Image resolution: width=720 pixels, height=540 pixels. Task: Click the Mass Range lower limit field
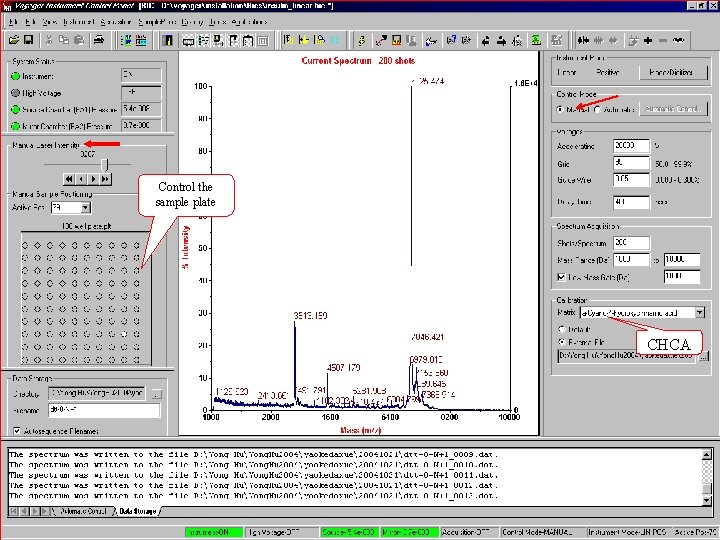coord(631,260)
